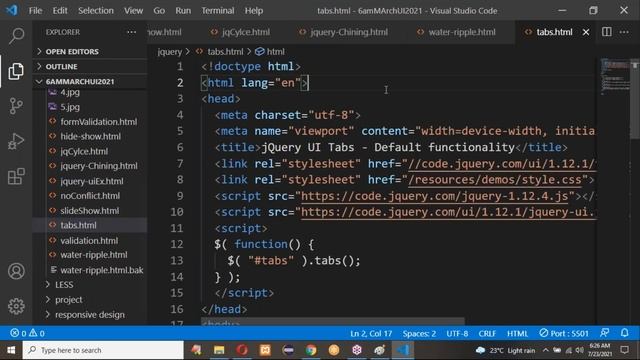Open the notifications bell in status bar
The width and height of the screenshot is (640, 360).
tap(624, 333)
